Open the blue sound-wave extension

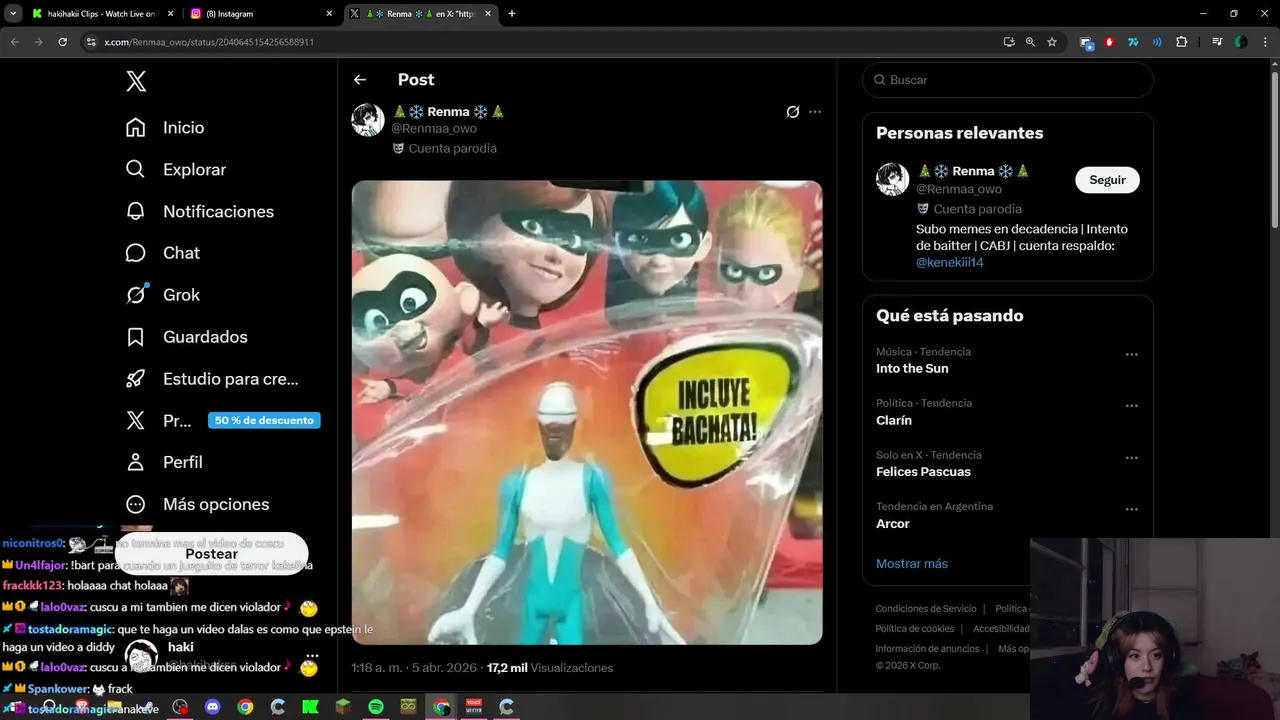pos(1157,42)
